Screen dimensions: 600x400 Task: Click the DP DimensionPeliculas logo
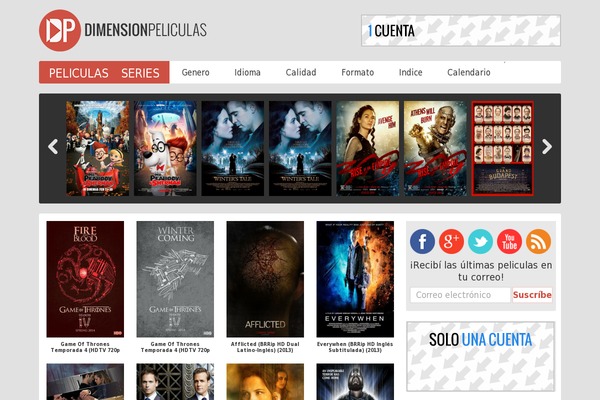click(x=123, y=30)
